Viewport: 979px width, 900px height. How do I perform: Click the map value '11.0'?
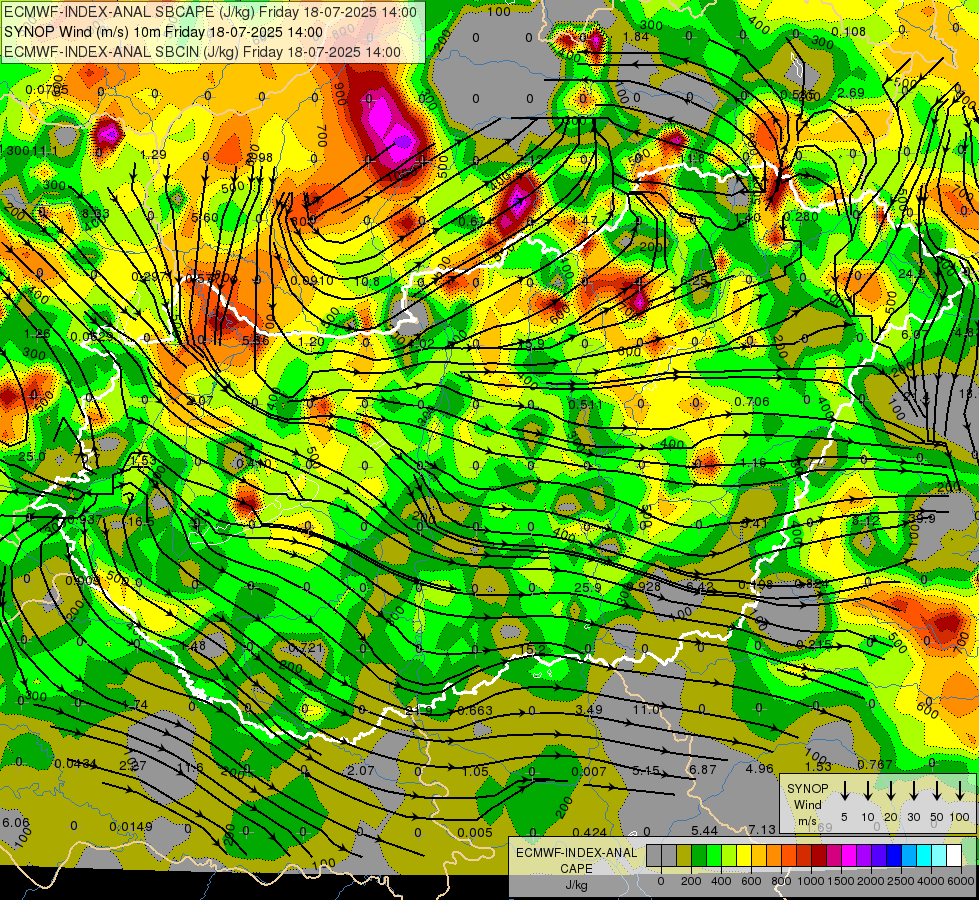(646, 710)
